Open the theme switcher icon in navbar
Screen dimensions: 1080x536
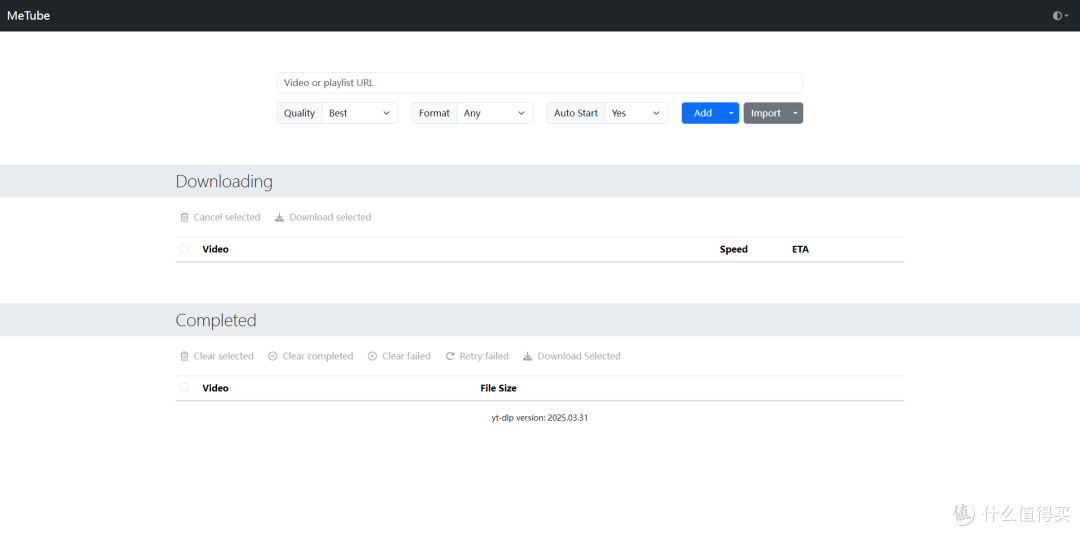(1061, 16)
